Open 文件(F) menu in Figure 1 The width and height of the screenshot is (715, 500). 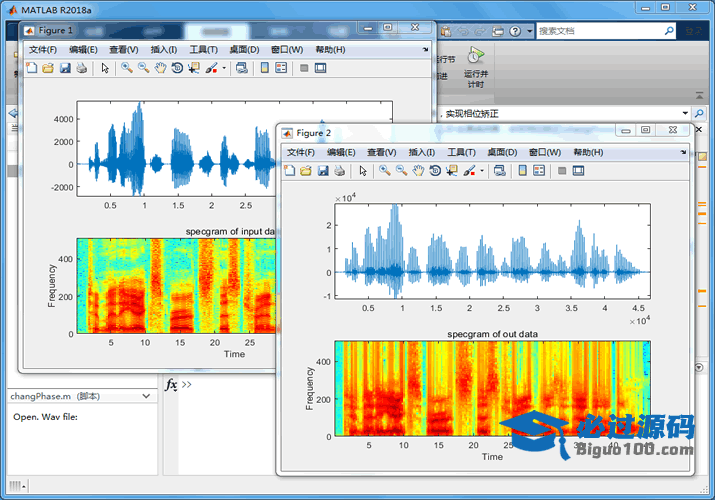[x=43, y=50]
